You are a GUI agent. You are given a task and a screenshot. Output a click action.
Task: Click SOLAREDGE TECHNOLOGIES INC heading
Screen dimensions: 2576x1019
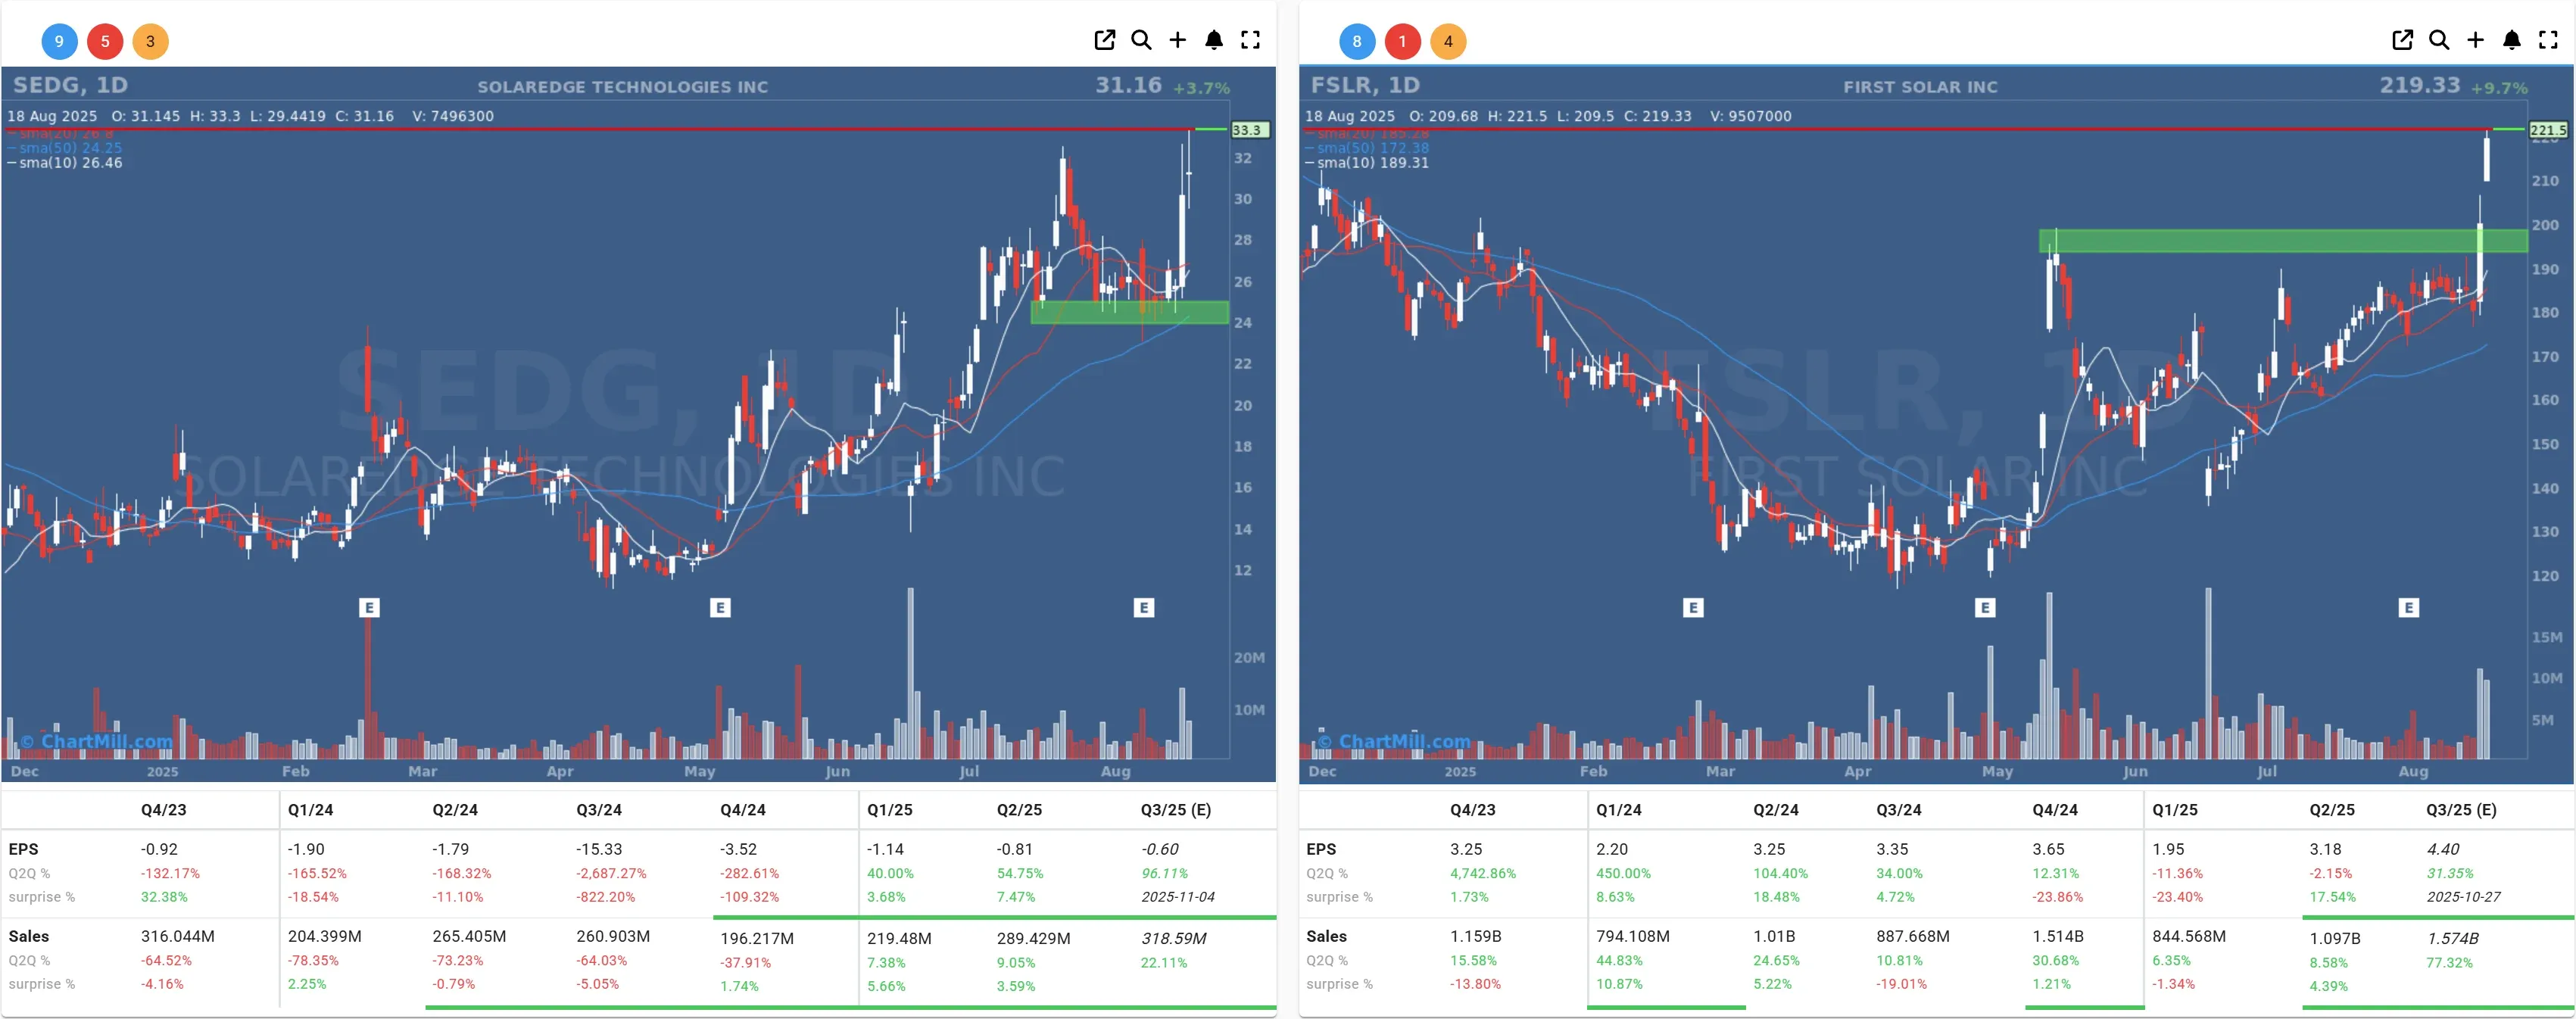tap(623, 87)
